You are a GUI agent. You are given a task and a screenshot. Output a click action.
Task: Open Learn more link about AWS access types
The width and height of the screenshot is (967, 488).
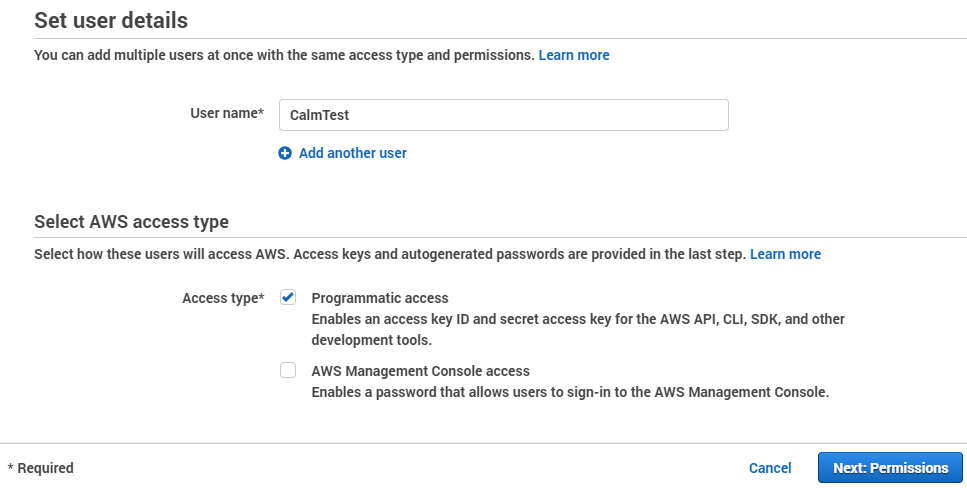785,254
